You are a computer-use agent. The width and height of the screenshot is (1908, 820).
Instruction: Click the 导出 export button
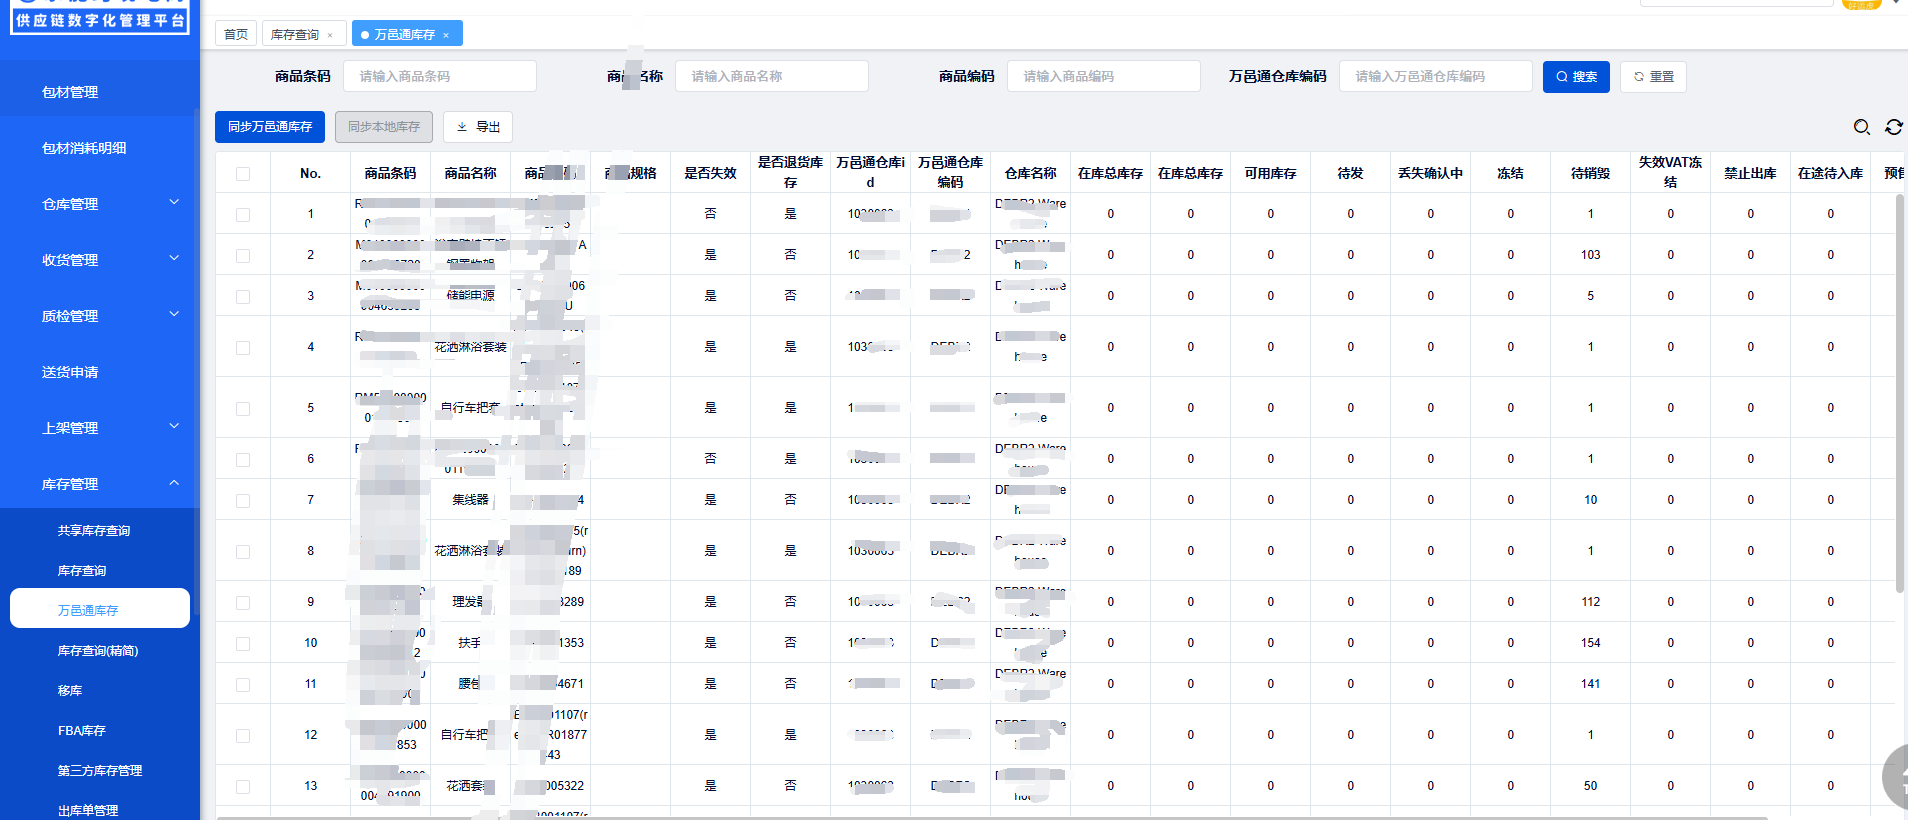click(x=478, y=127)
